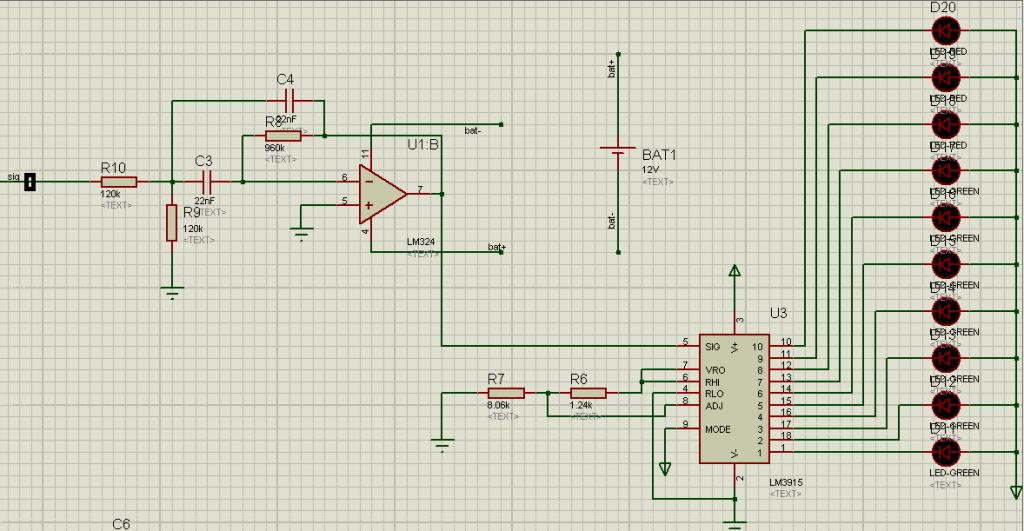The width and height of the screenshot is (1024, 531).
Task: Select the U1:B LM324 op-amp
Action: (x=383, y=193)
